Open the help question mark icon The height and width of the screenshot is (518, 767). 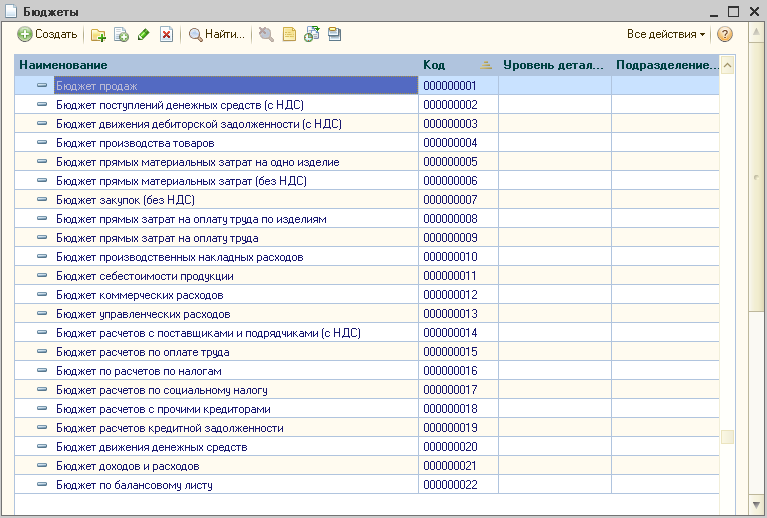coord(725,34)
